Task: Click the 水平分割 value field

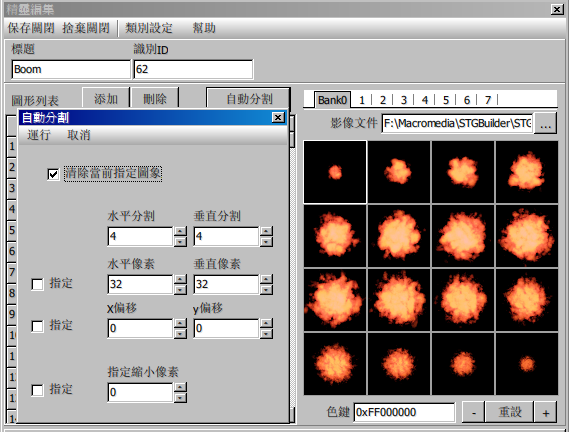Action: (x=140, y=236)
